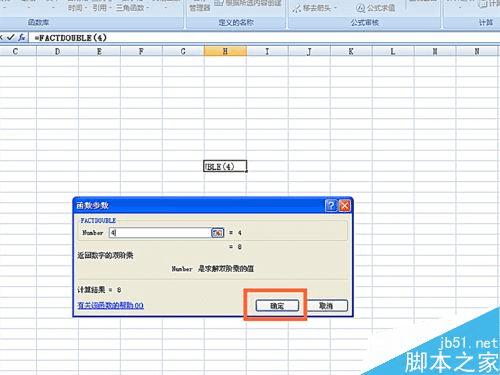
Task: Select column G header
Action: pos(183,51)
